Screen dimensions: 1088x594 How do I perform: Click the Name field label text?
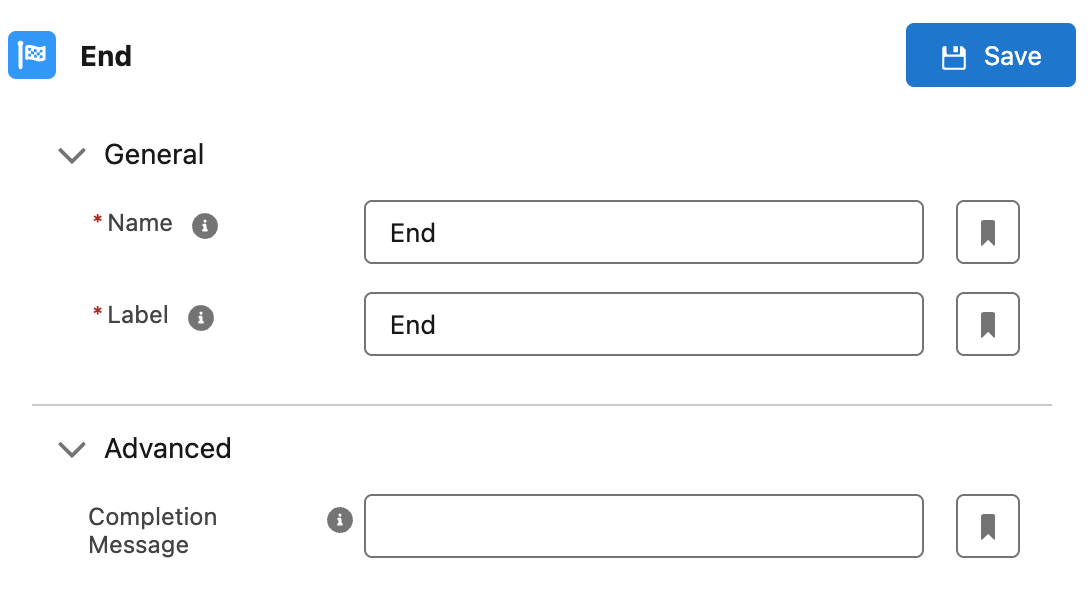coord(140,223)
